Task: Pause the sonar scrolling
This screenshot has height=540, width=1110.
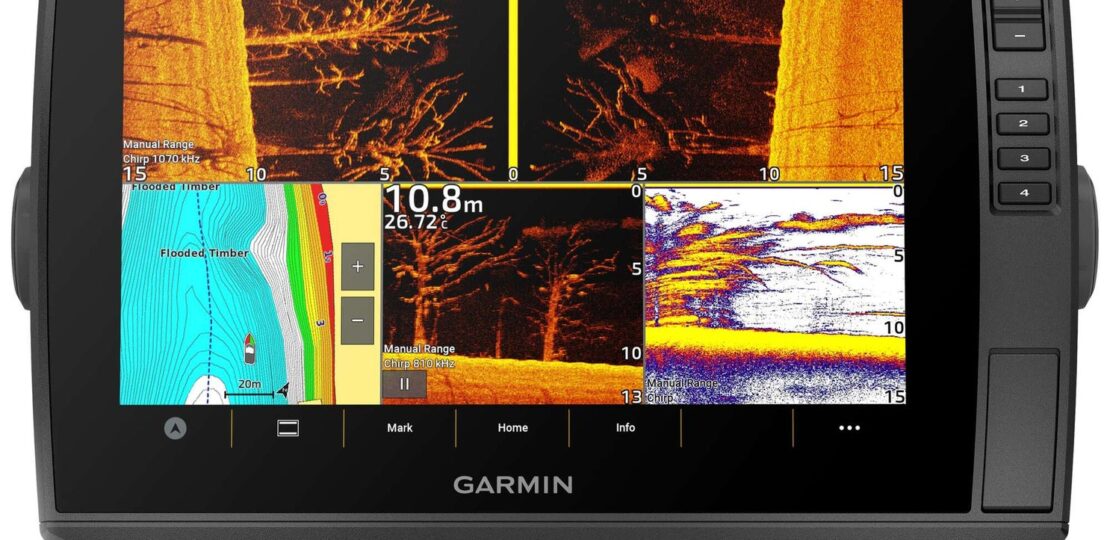Action: pos(405,384)
